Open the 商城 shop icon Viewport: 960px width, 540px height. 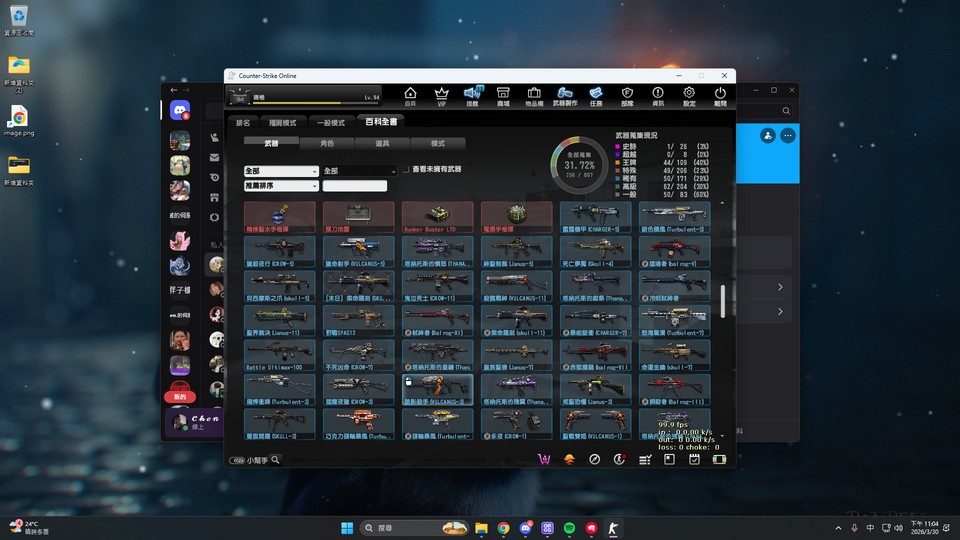click(x=503, y=96)
